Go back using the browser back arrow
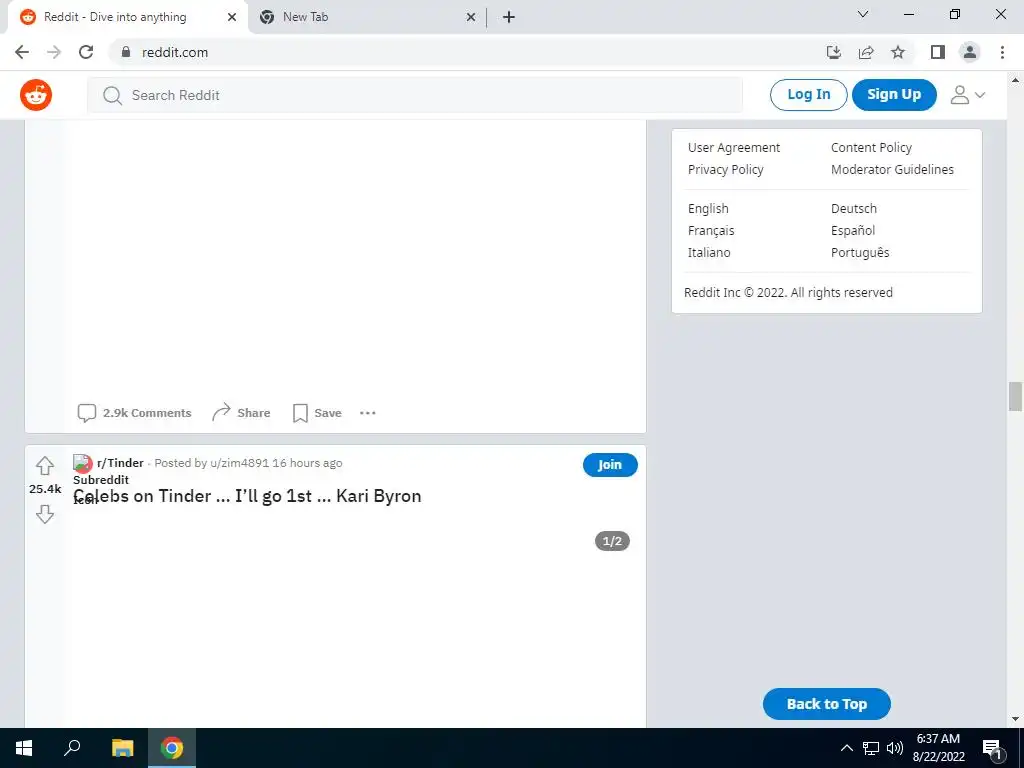This screenshot has width=1024, height=768. click(22, 52)
